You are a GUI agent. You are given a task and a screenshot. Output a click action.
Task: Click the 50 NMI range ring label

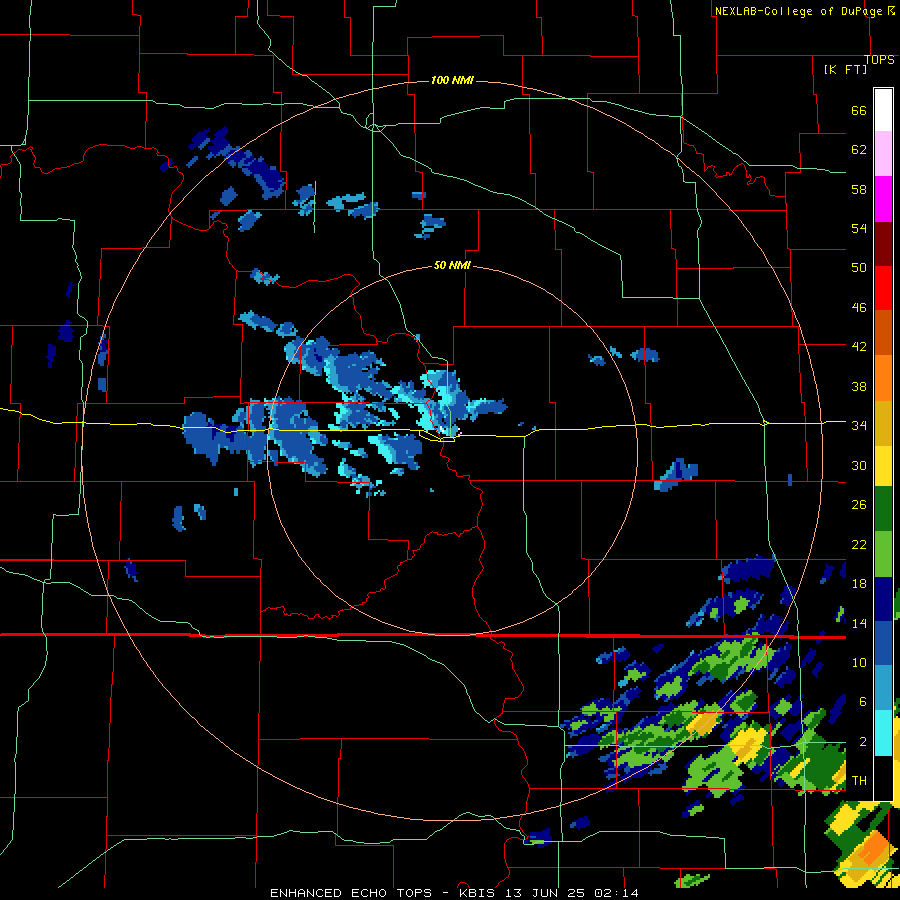point(452,265)
